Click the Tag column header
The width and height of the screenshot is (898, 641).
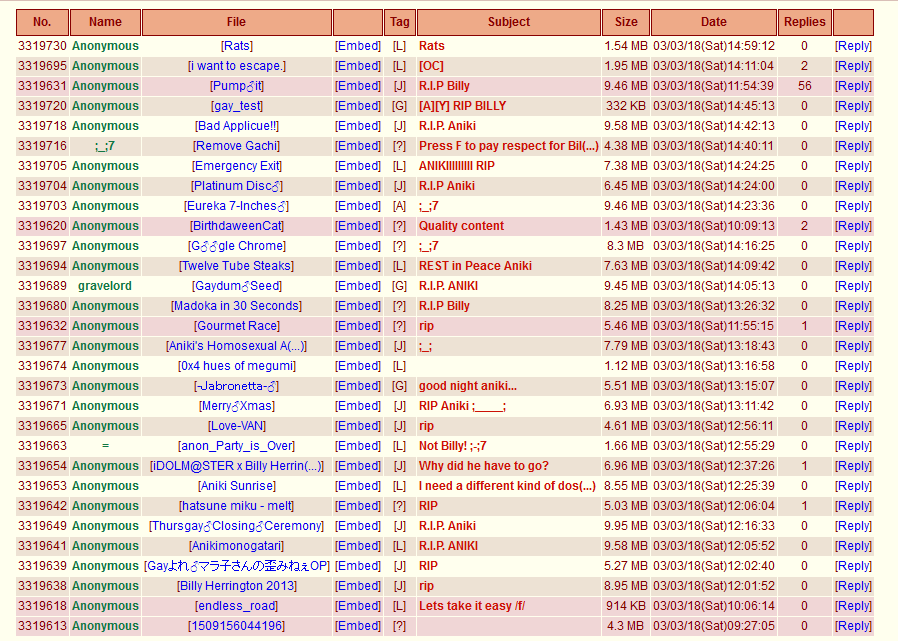click(x=399, y=22)
